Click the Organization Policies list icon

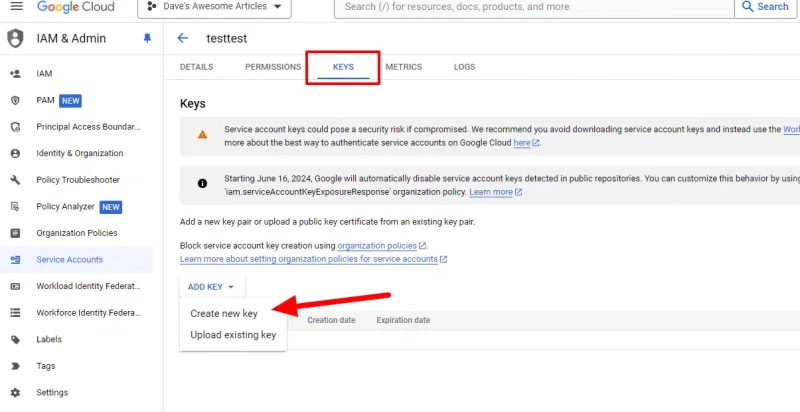(x=15, y=233)
